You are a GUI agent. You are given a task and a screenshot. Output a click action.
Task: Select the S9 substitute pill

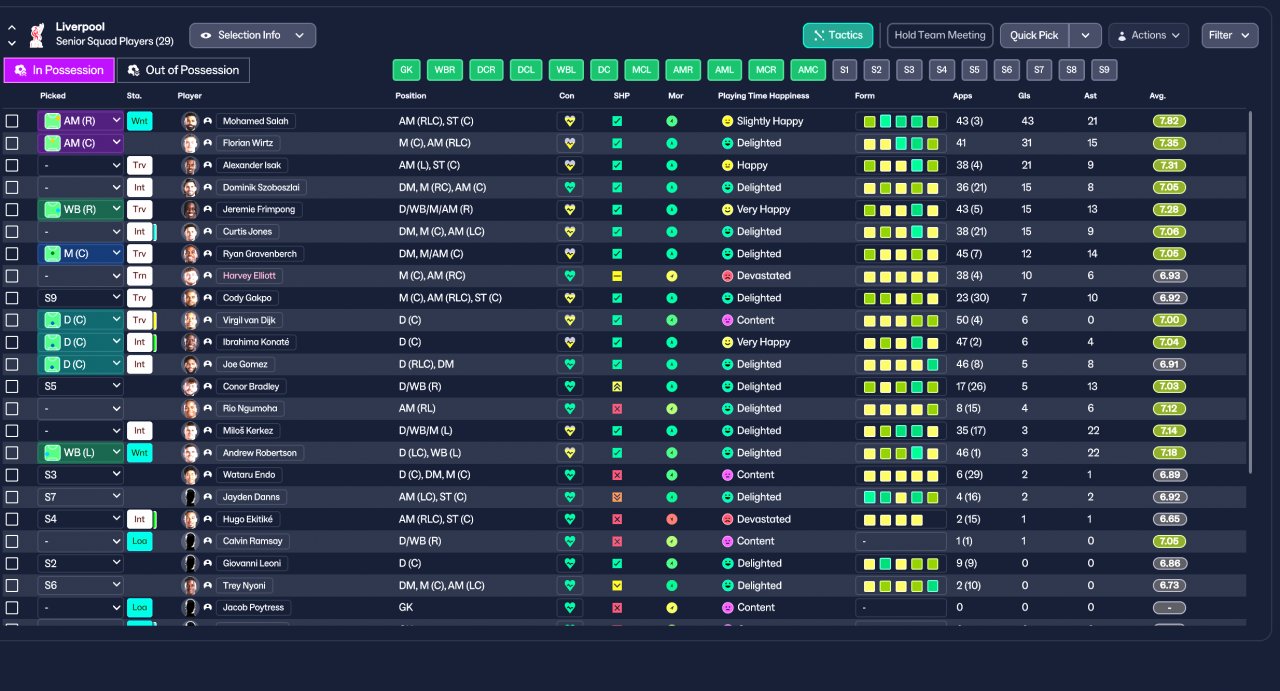coord(1104,70)
